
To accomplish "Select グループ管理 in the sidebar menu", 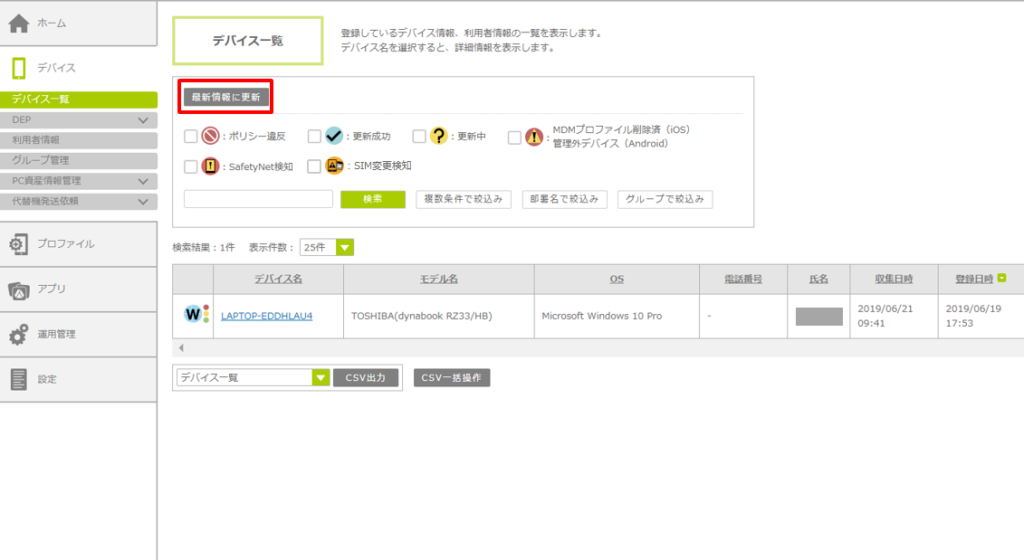I will tap(40, 160).
